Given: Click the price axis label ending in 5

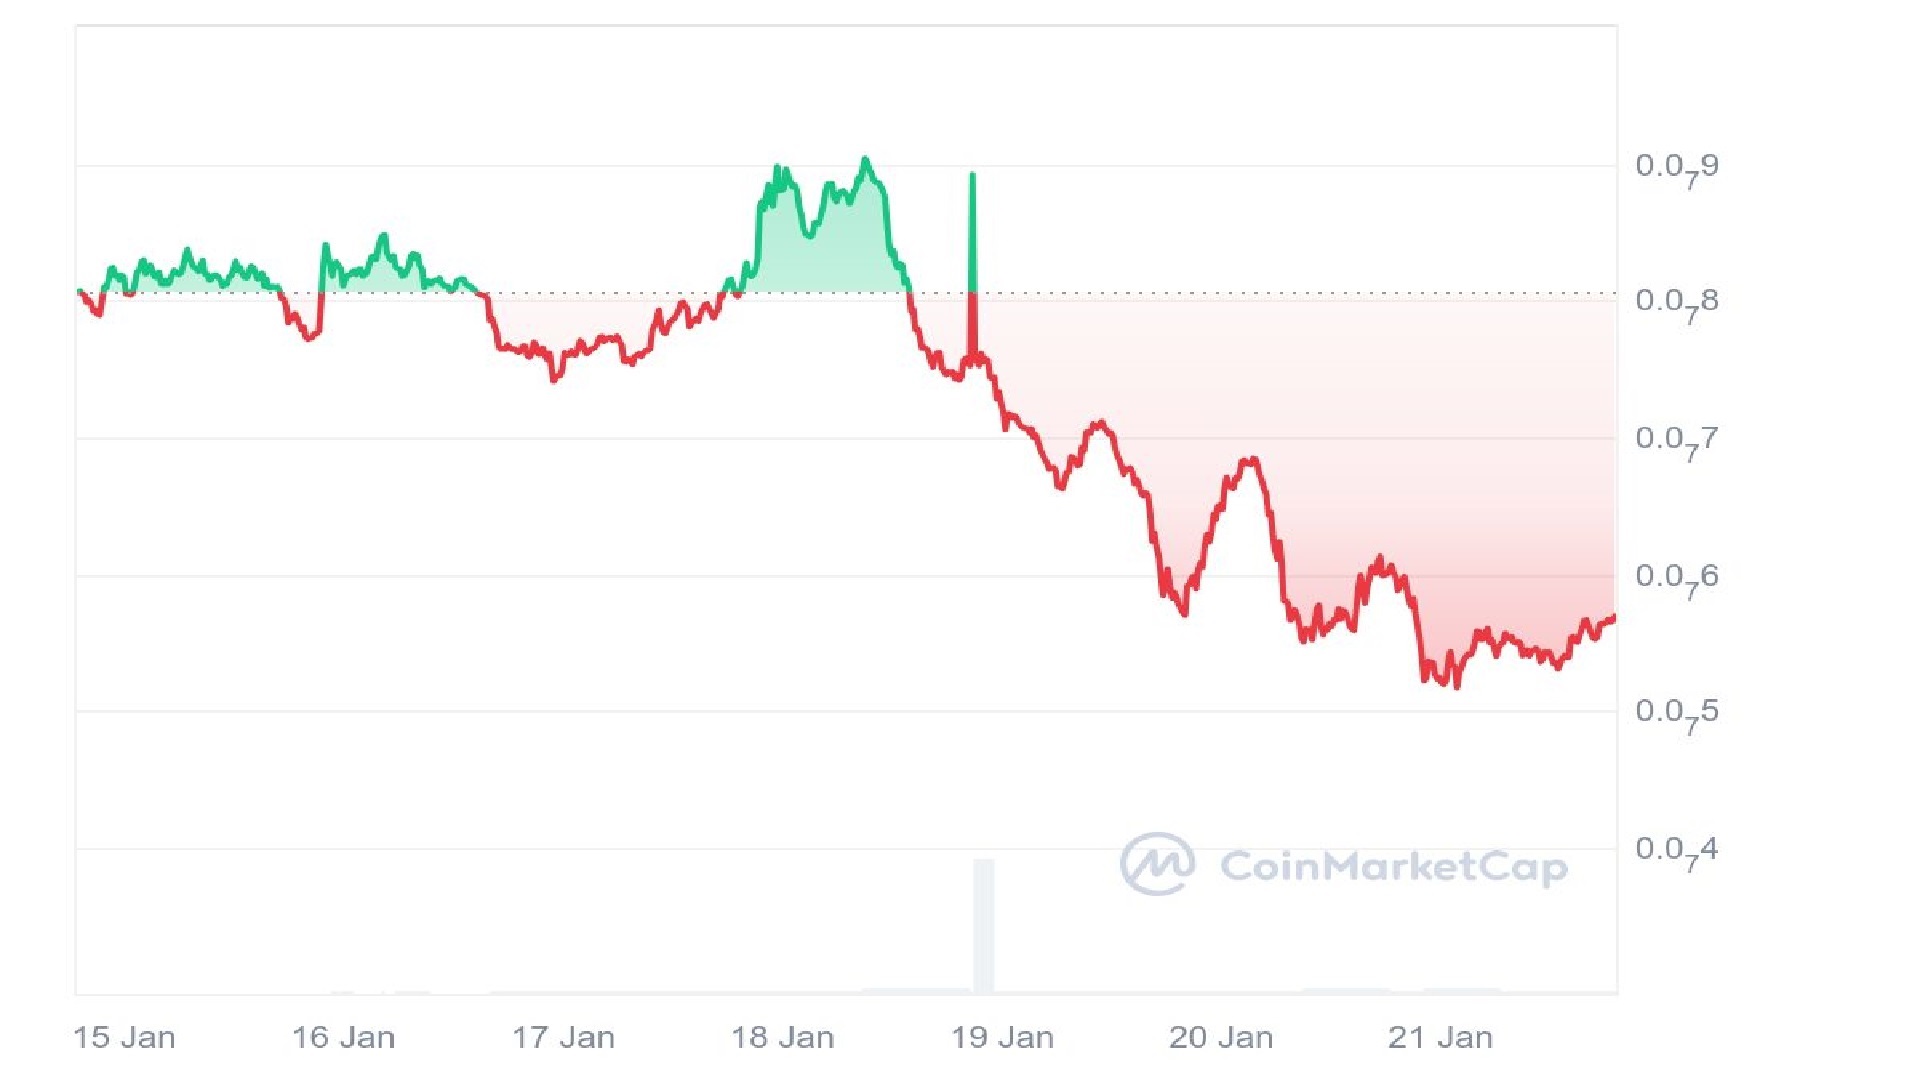Looking at the screenshot, I should pyautogui.click(x=1677, y=713).
